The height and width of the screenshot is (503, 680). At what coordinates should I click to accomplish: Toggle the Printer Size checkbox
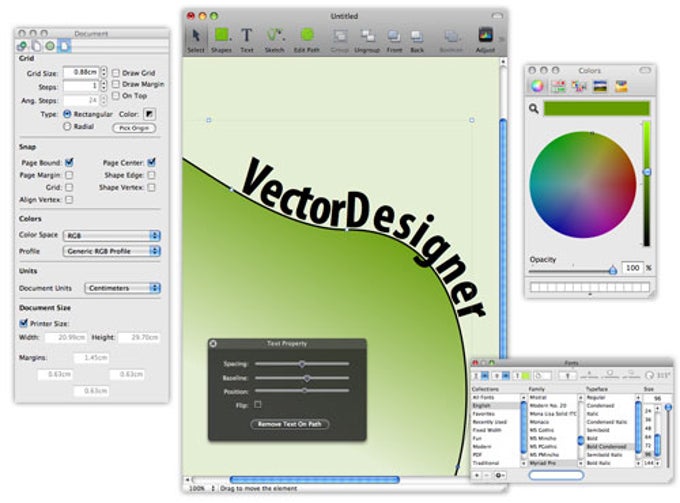tap(24, 323)
